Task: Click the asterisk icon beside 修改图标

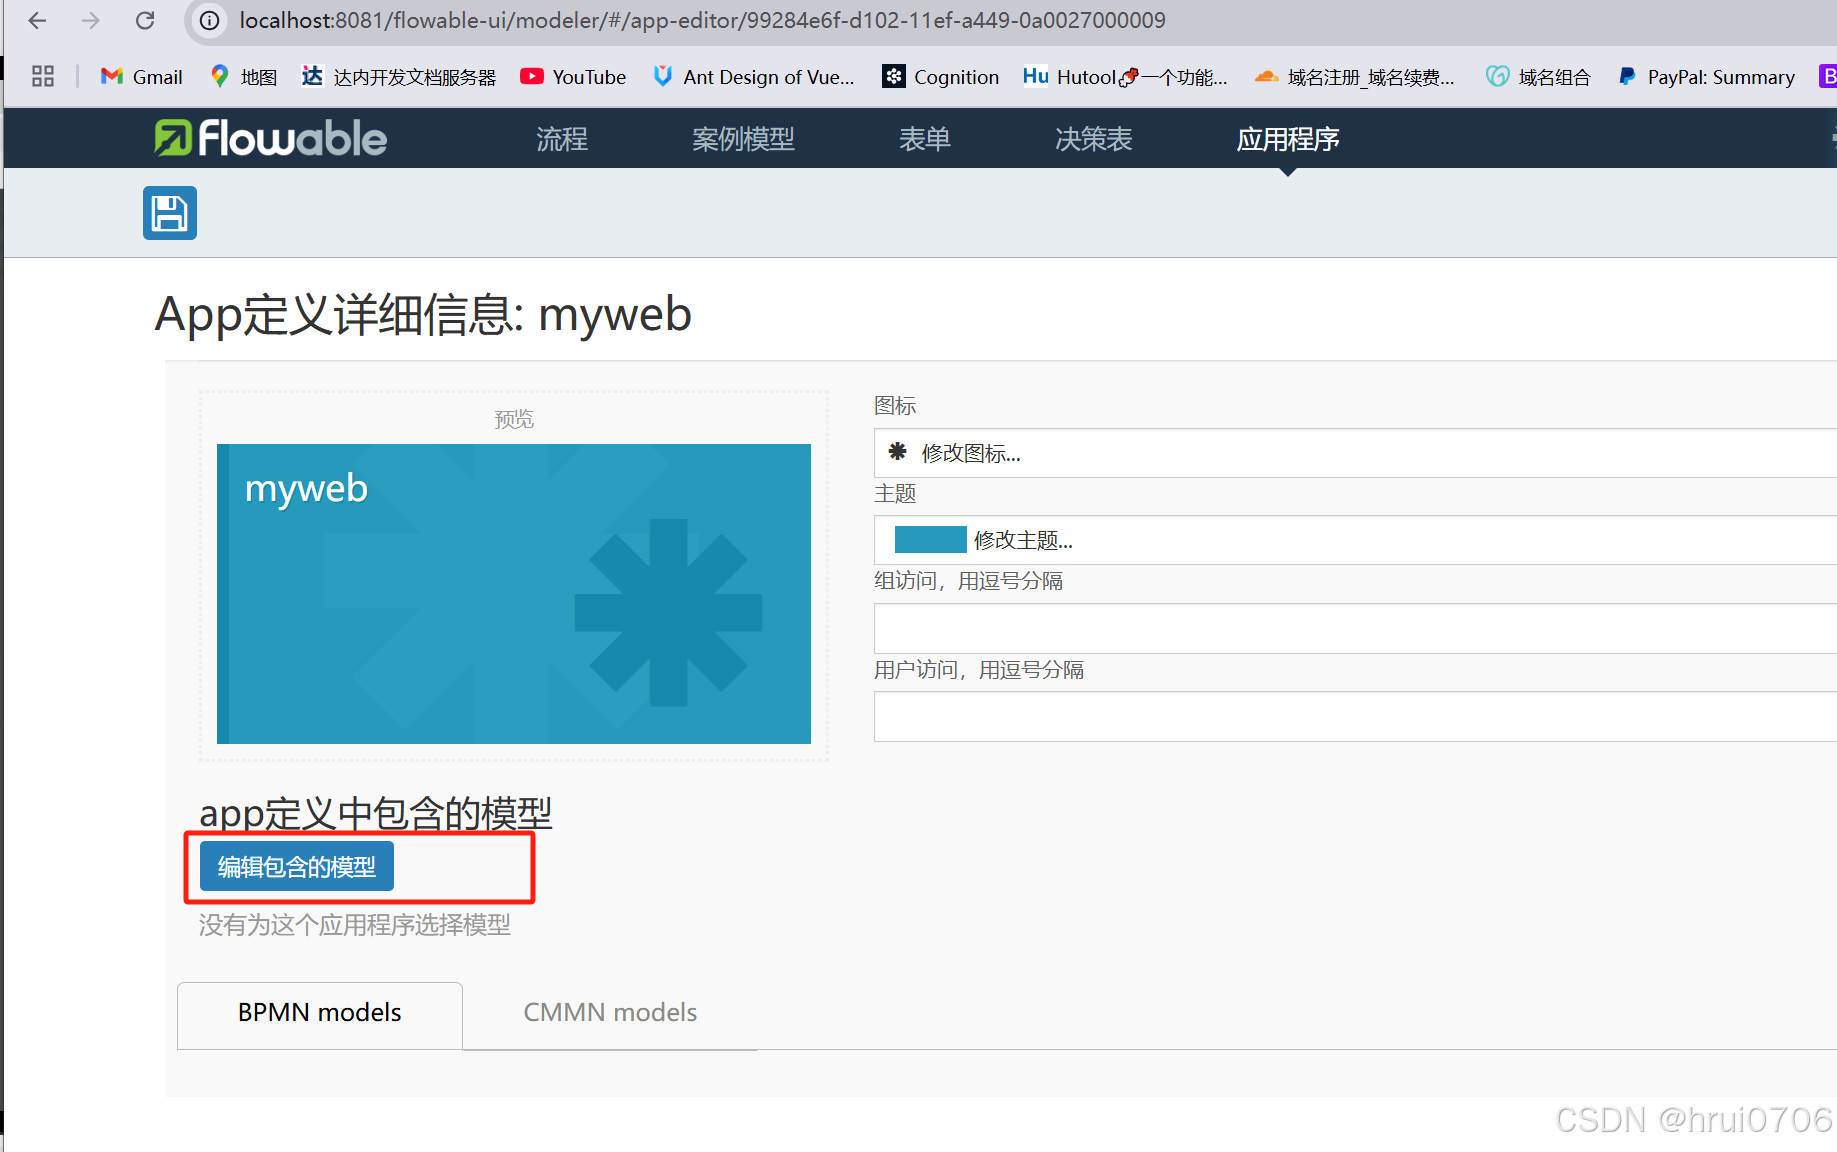Action: [897, 453]
